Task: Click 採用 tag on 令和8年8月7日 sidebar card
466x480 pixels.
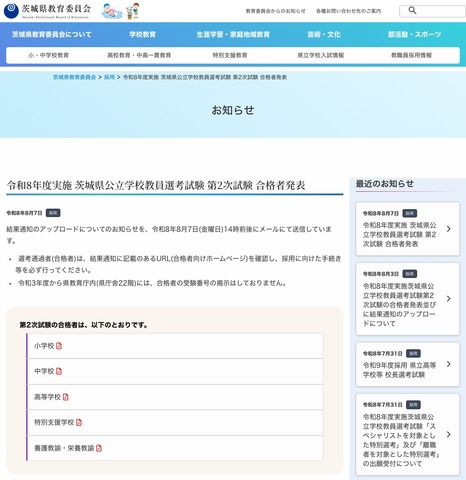Action: [x=410, y=213]
